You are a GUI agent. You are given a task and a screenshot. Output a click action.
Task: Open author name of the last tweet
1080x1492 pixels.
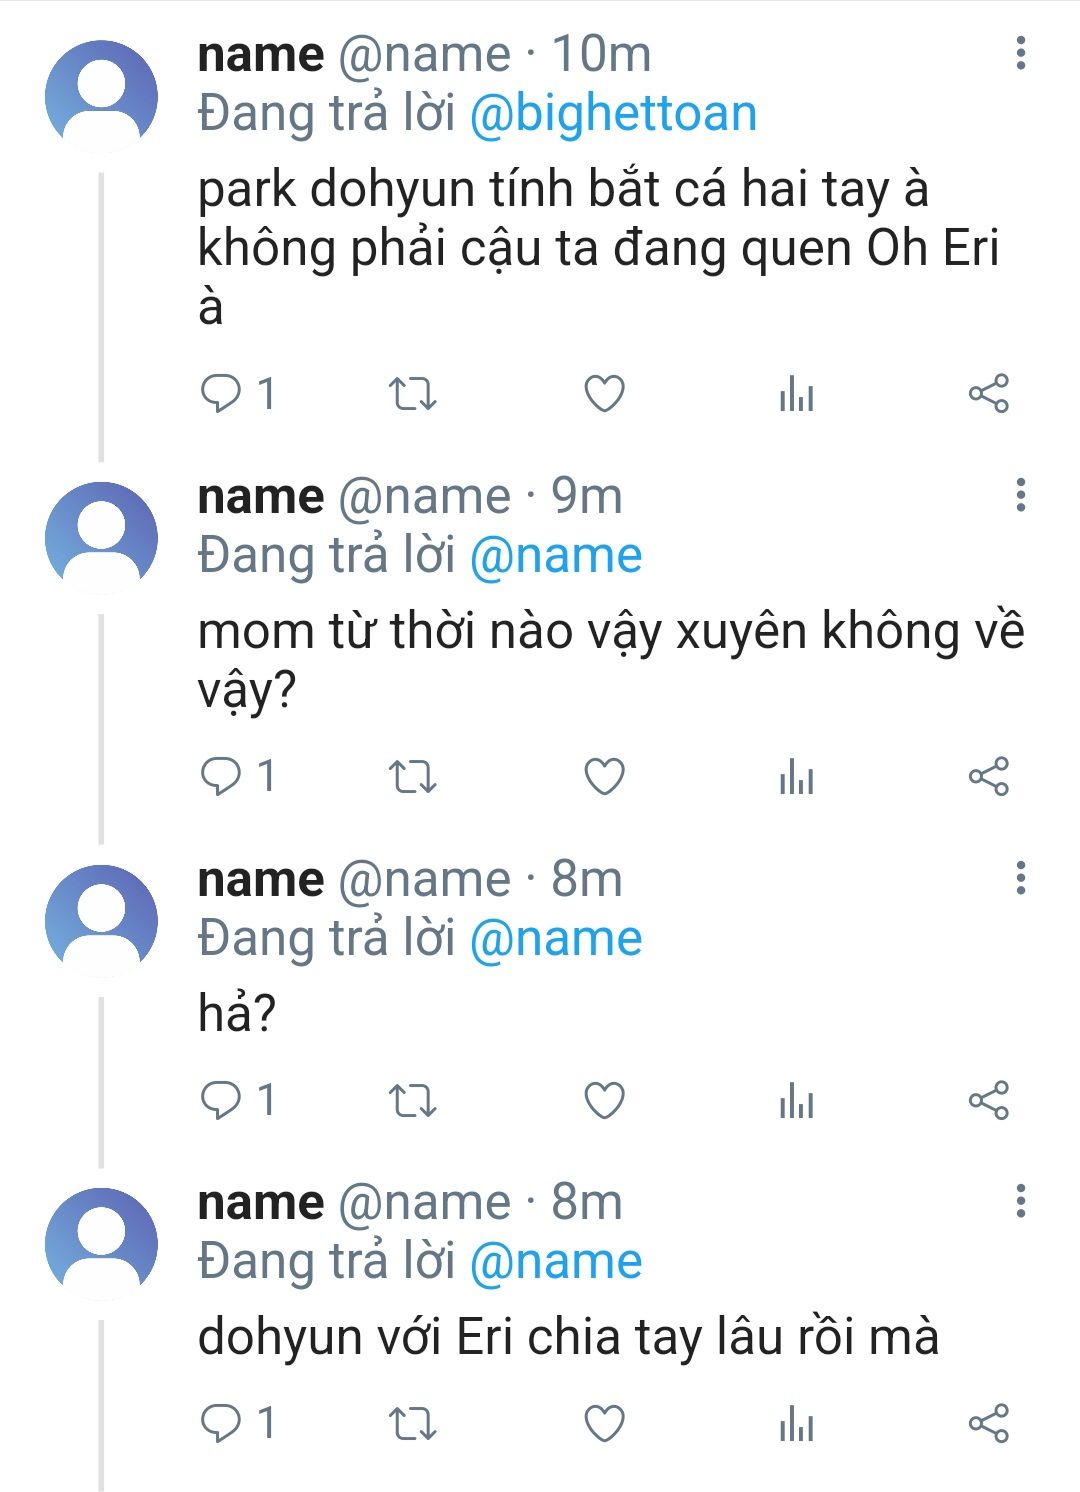(261, 1202)
